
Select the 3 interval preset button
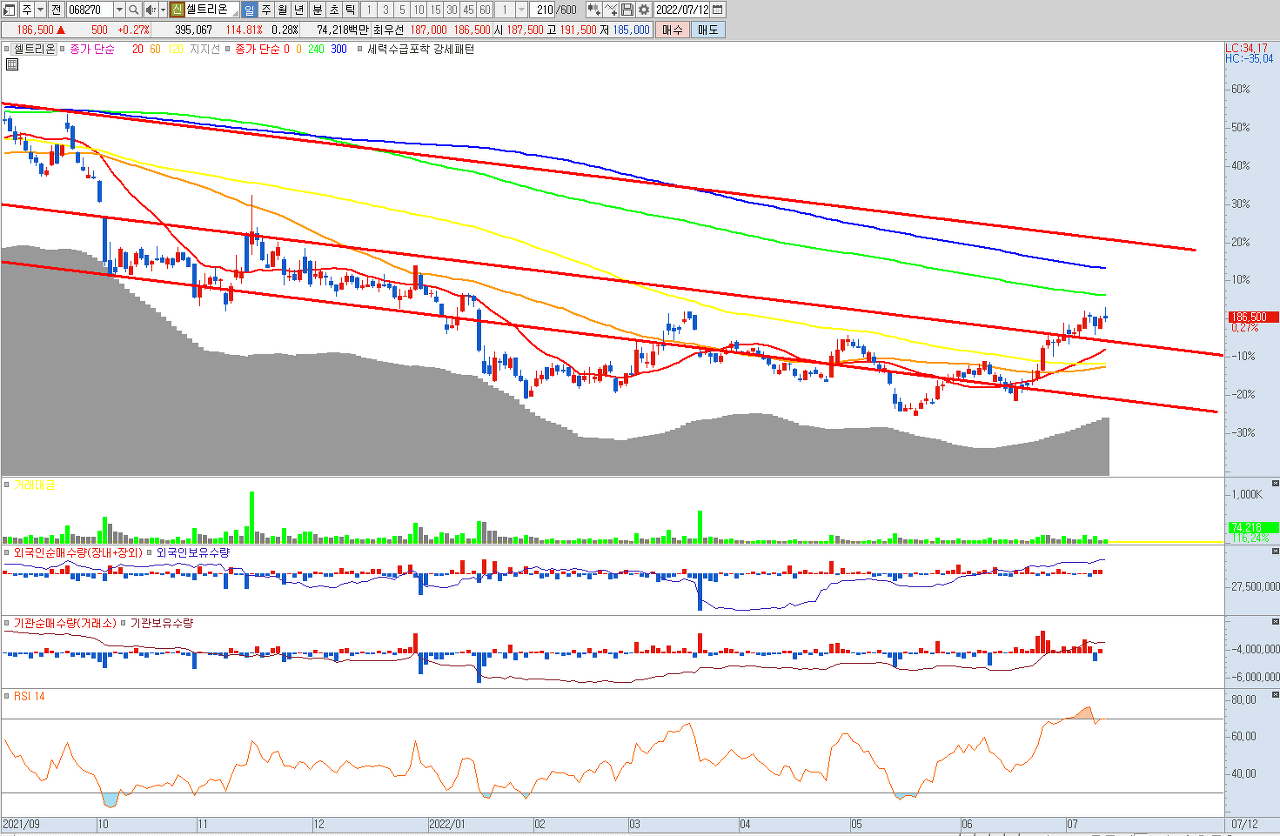386,10
